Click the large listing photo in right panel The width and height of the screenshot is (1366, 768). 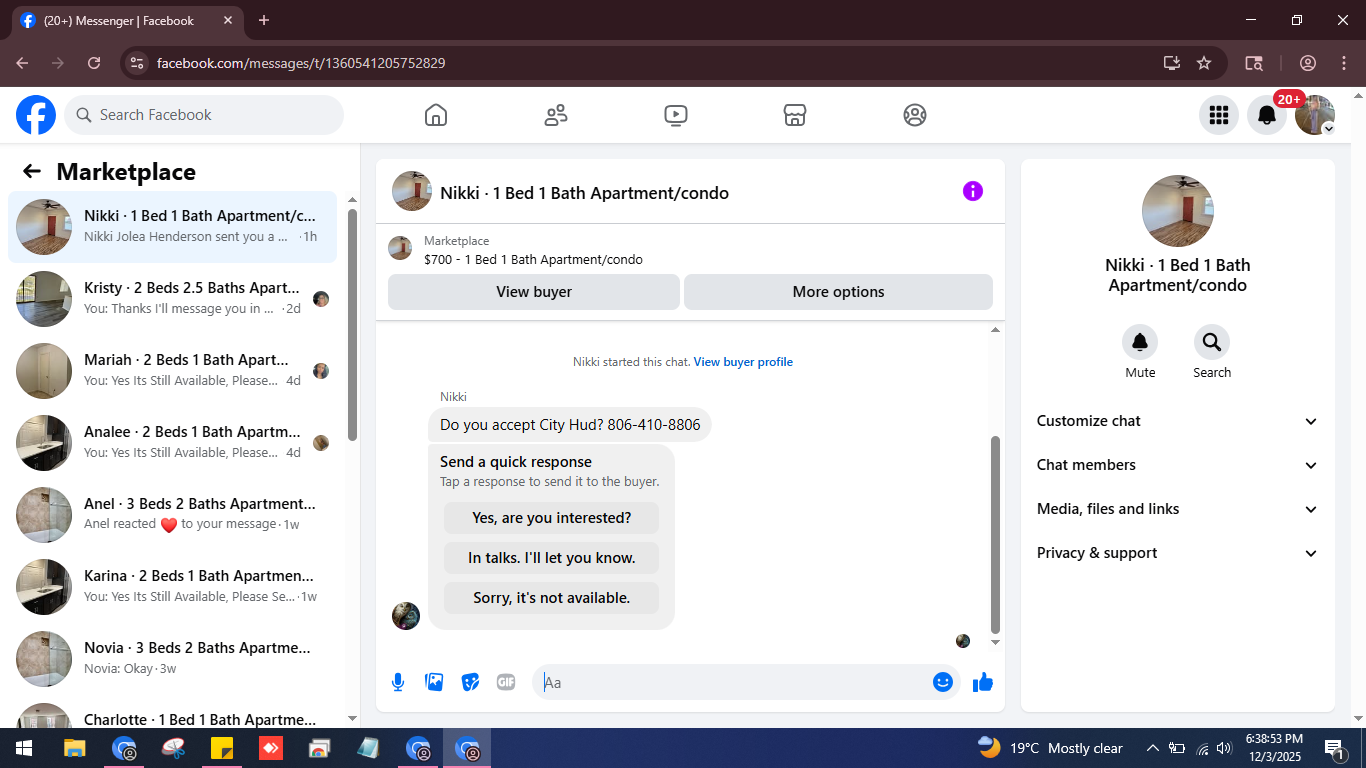[x=1178, y=211]
